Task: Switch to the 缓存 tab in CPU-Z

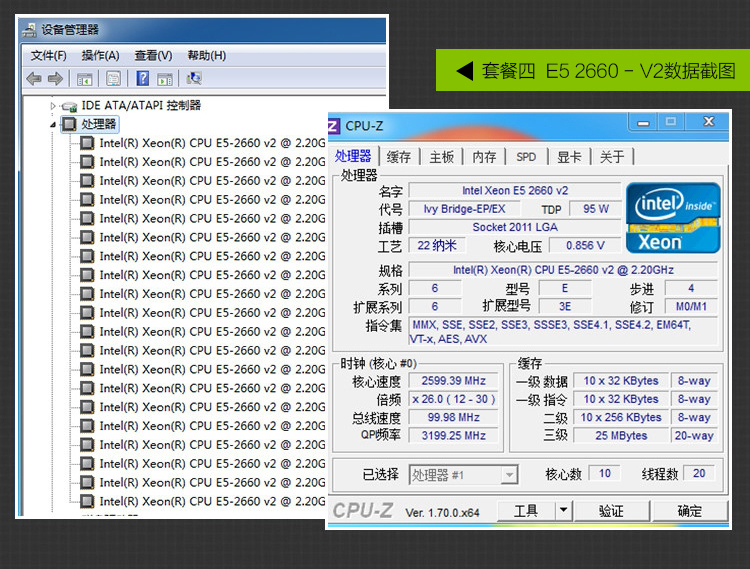Action: 398,157
